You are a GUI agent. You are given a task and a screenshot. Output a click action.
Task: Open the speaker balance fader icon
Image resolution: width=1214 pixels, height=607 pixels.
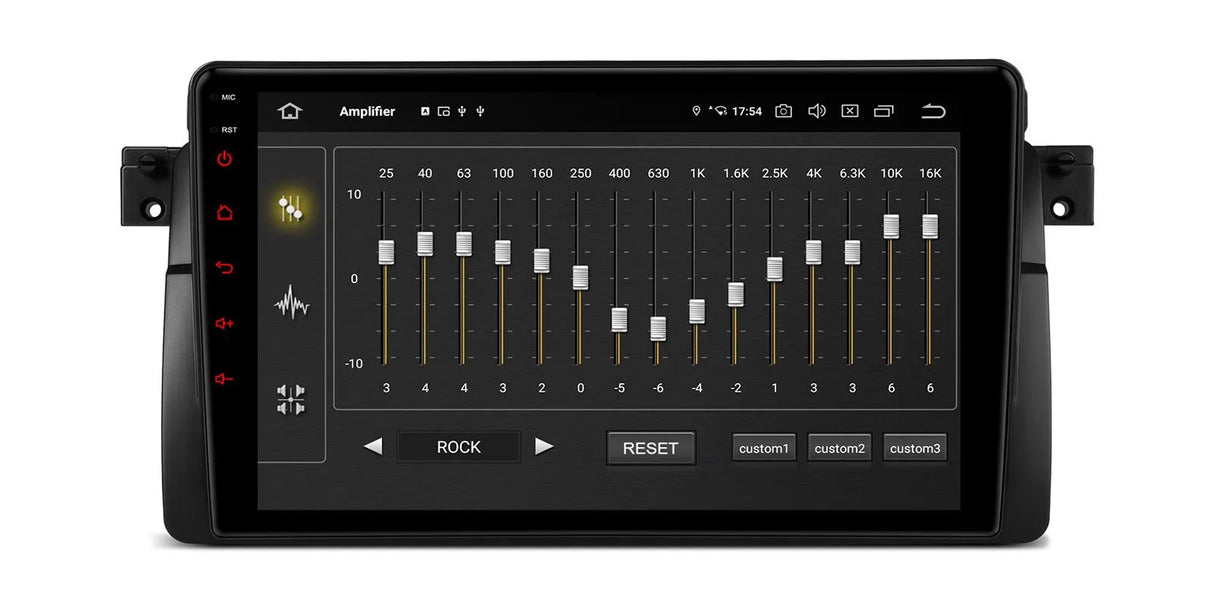click(291, 399)
